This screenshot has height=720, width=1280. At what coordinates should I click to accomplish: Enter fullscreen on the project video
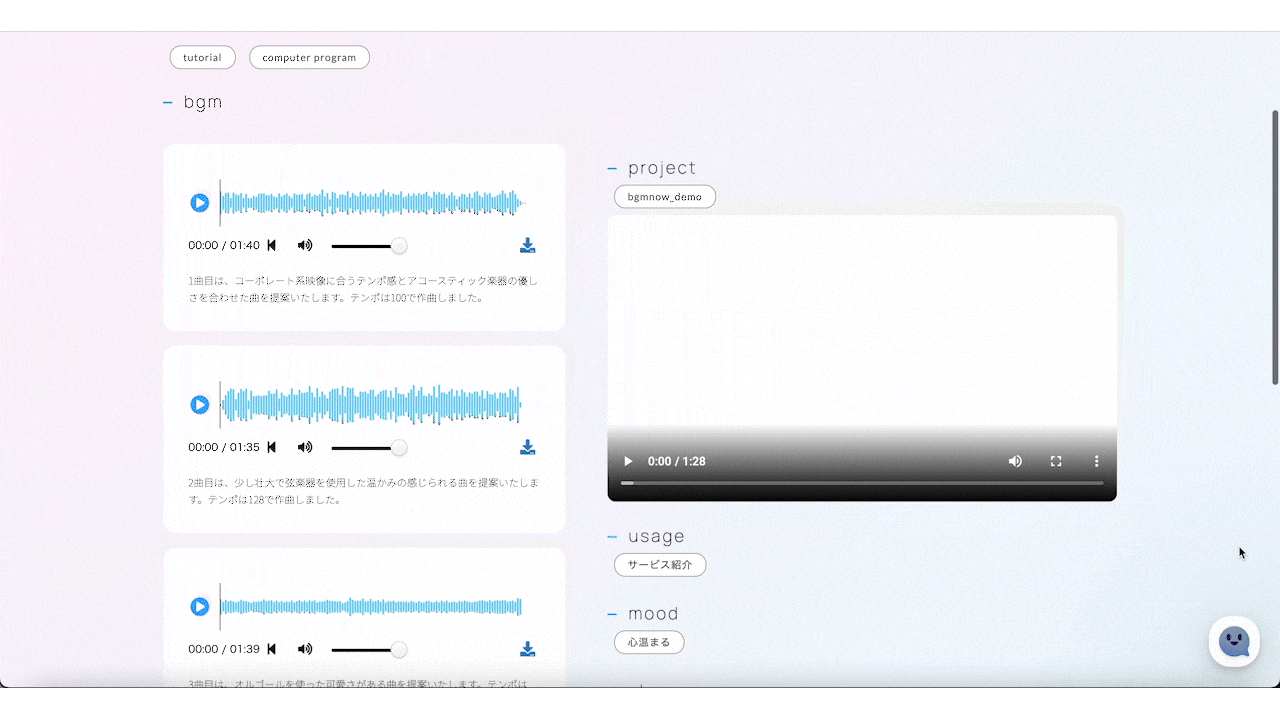pyautogui.click(x=1055, y=461)
